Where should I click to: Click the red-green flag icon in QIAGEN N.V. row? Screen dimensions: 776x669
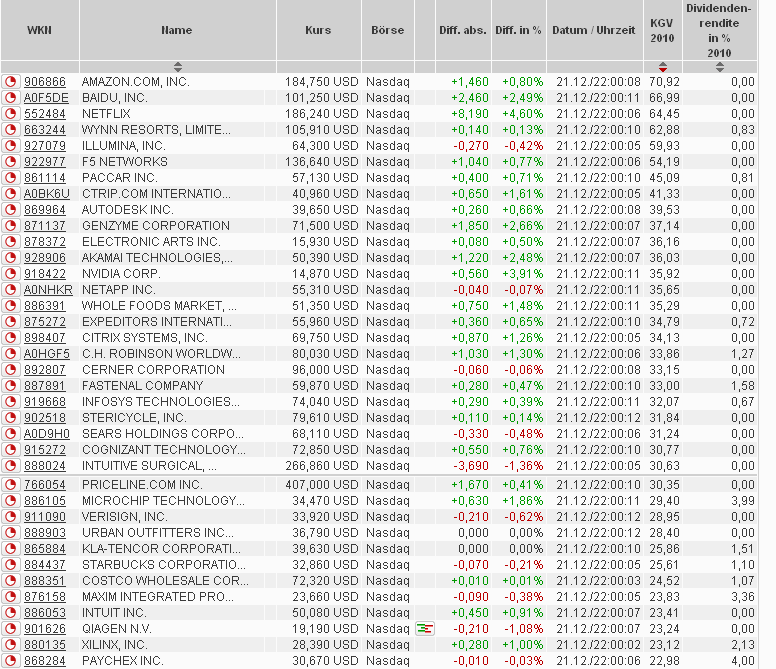(x=425, y=629)
